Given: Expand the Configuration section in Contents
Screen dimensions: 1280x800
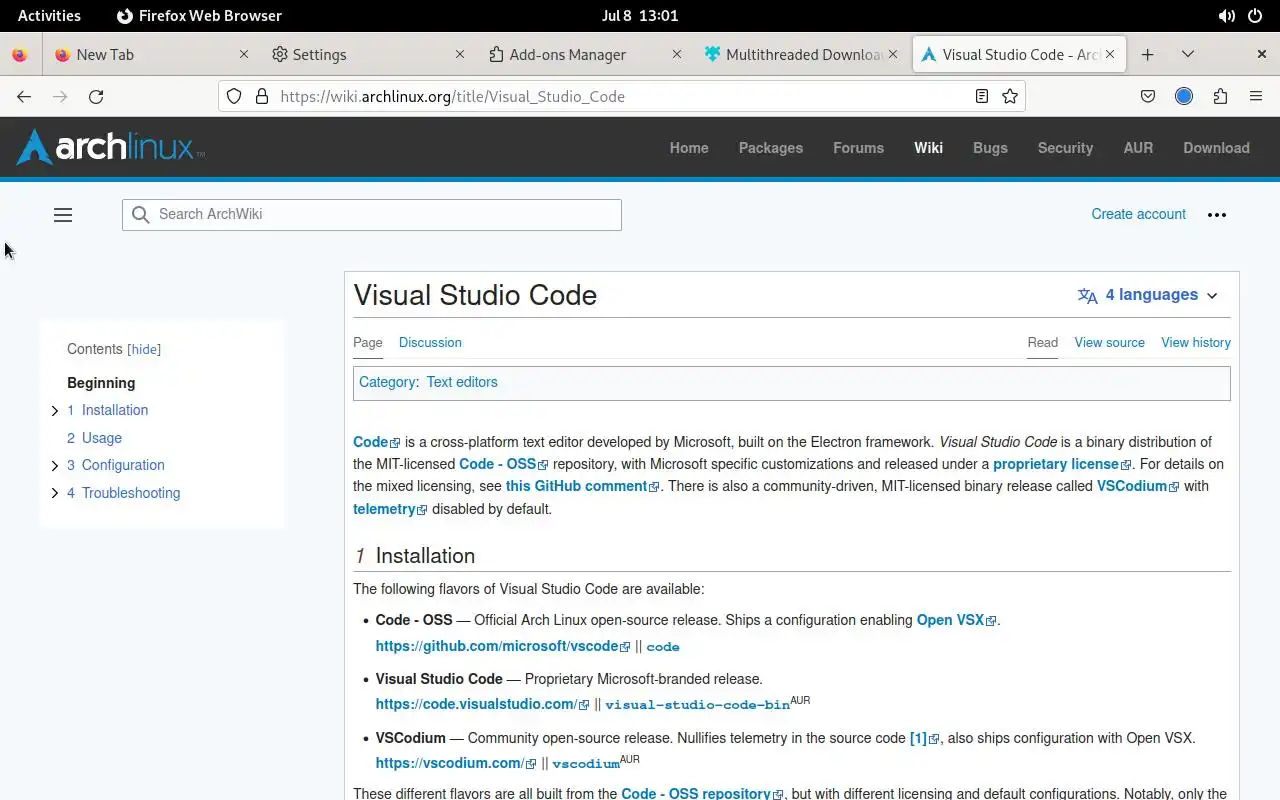Looking at the screenshot, I should pos(55,466).
